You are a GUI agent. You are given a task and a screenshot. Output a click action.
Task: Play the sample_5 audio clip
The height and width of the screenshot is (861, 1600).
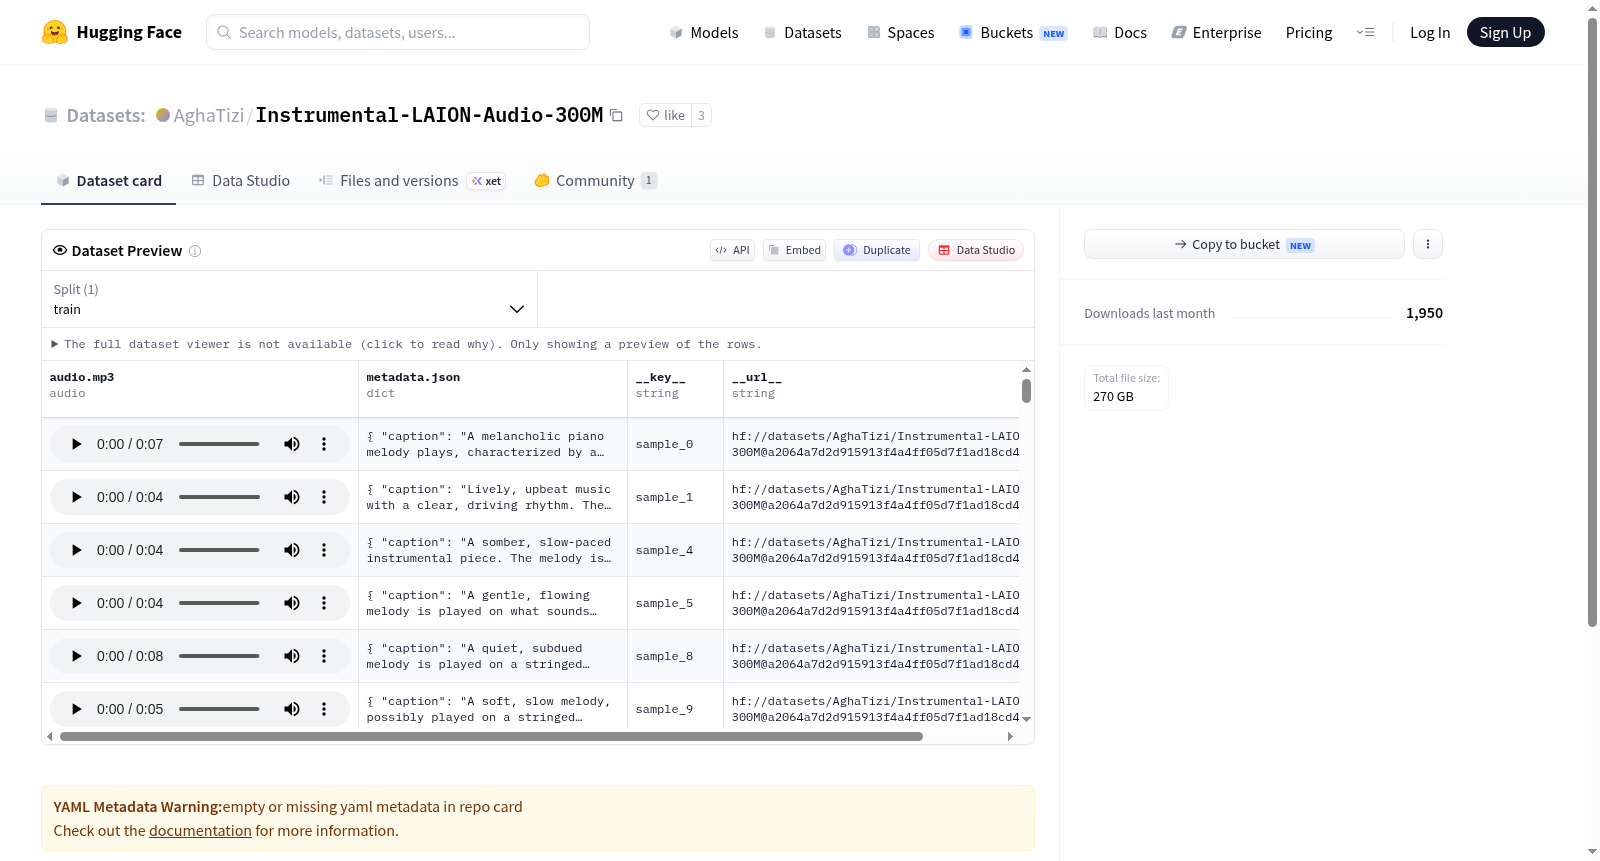pos(76,603)
